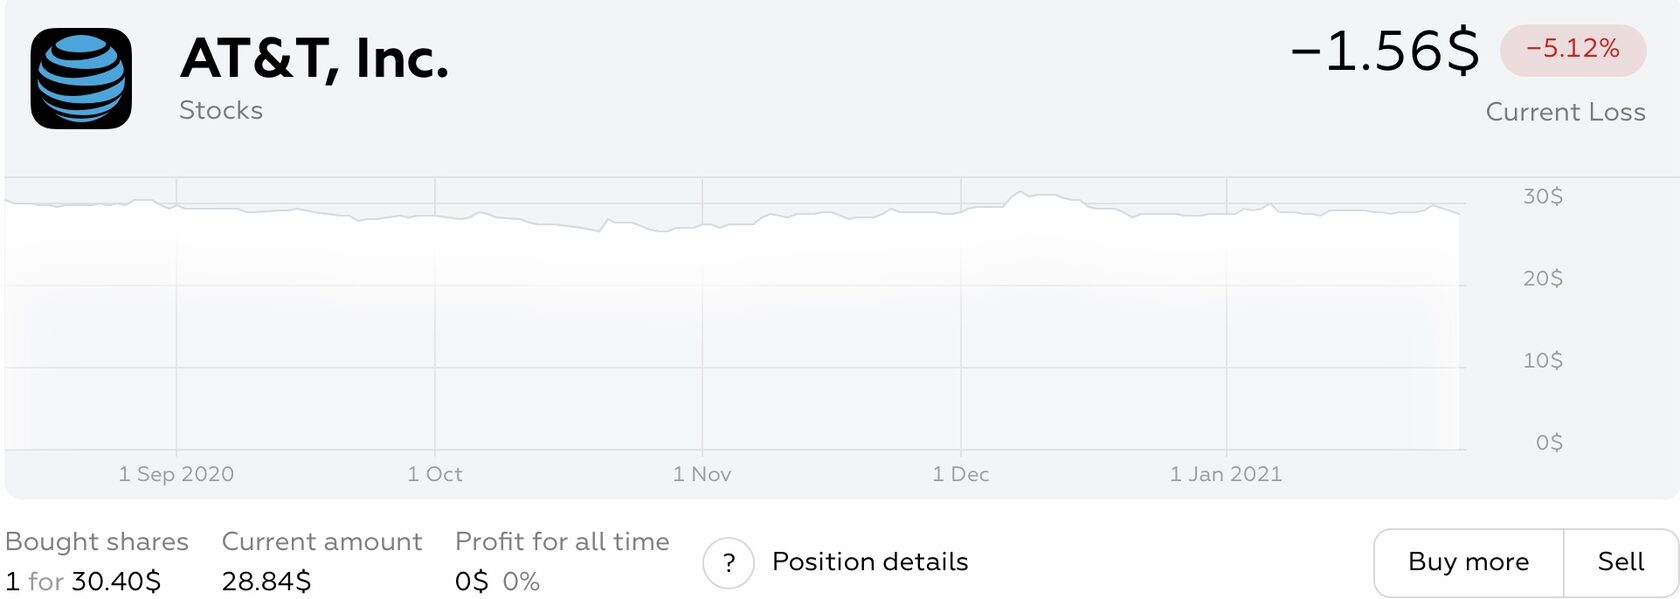Open the question mark help icon
This screenshot has height=599, width=1680.
coord(728,563)
